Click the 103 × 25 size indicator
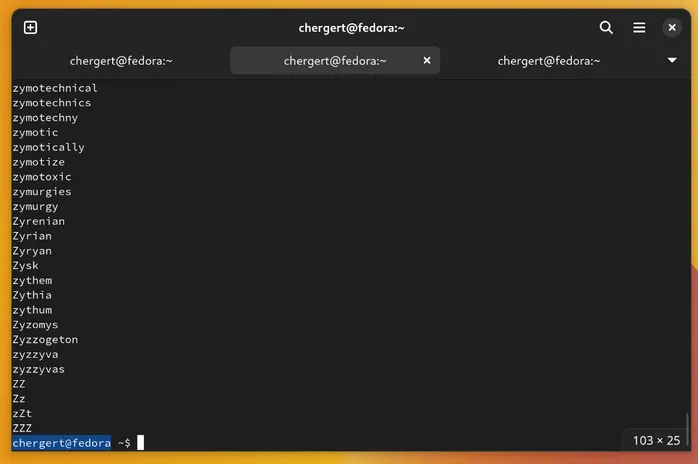The image size is (698, 464). tap(656, 440)
